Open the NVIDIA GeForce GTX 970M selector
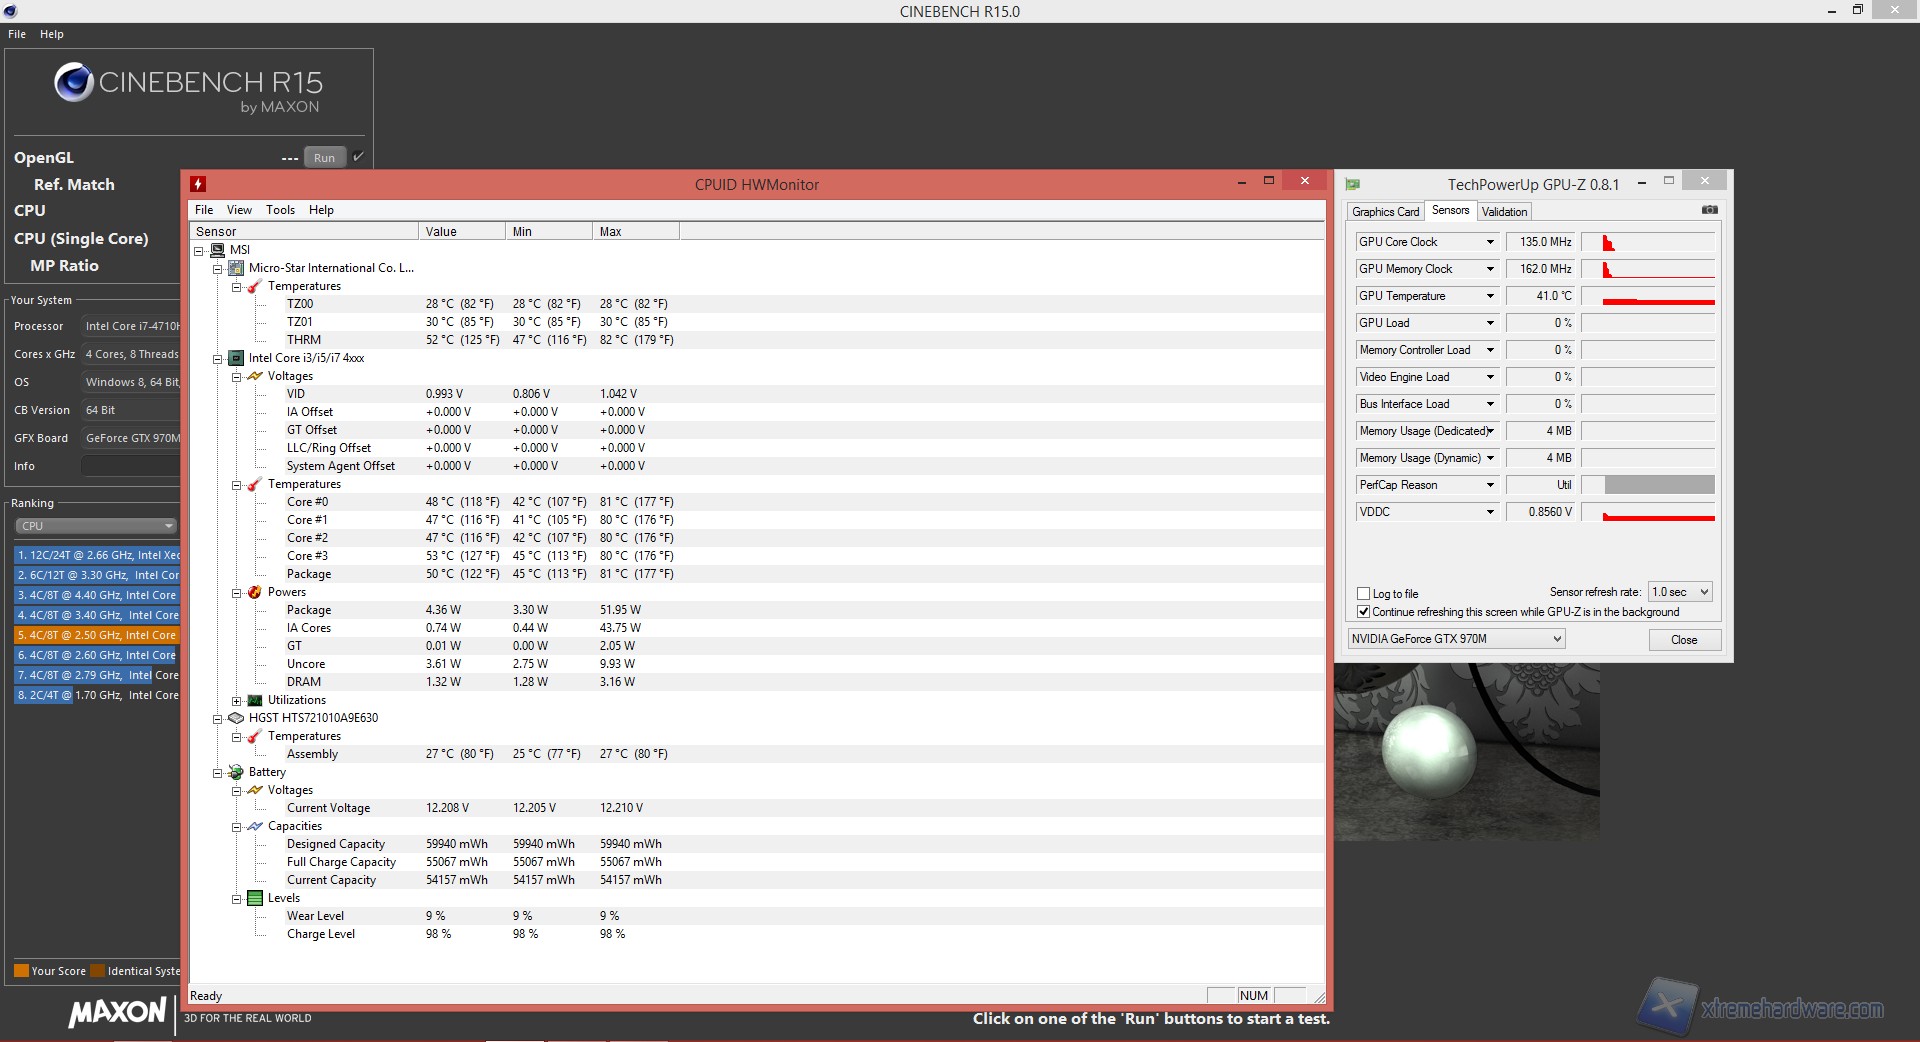The width and height of the screenshot is (1920, 1042). click(x=1456, y=639)
